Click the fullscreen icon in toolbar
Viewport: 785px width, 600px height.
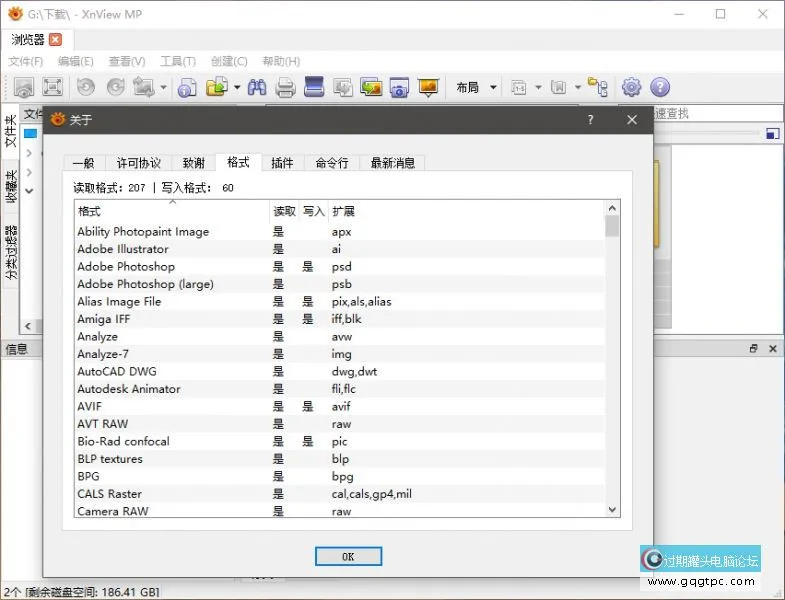pos(53,87)
